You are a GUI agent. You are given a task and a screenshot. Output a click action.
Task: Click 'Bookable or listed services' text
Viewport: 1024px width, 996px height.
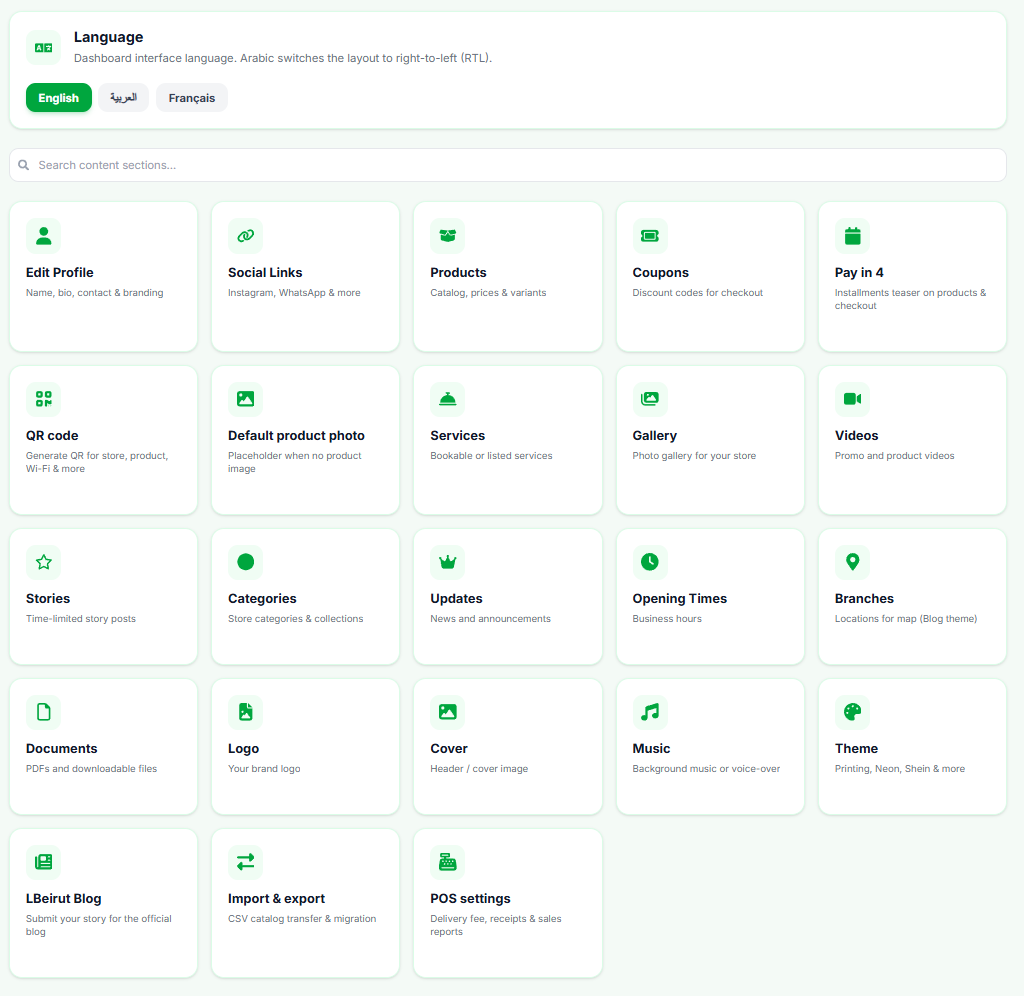(491, 456)
